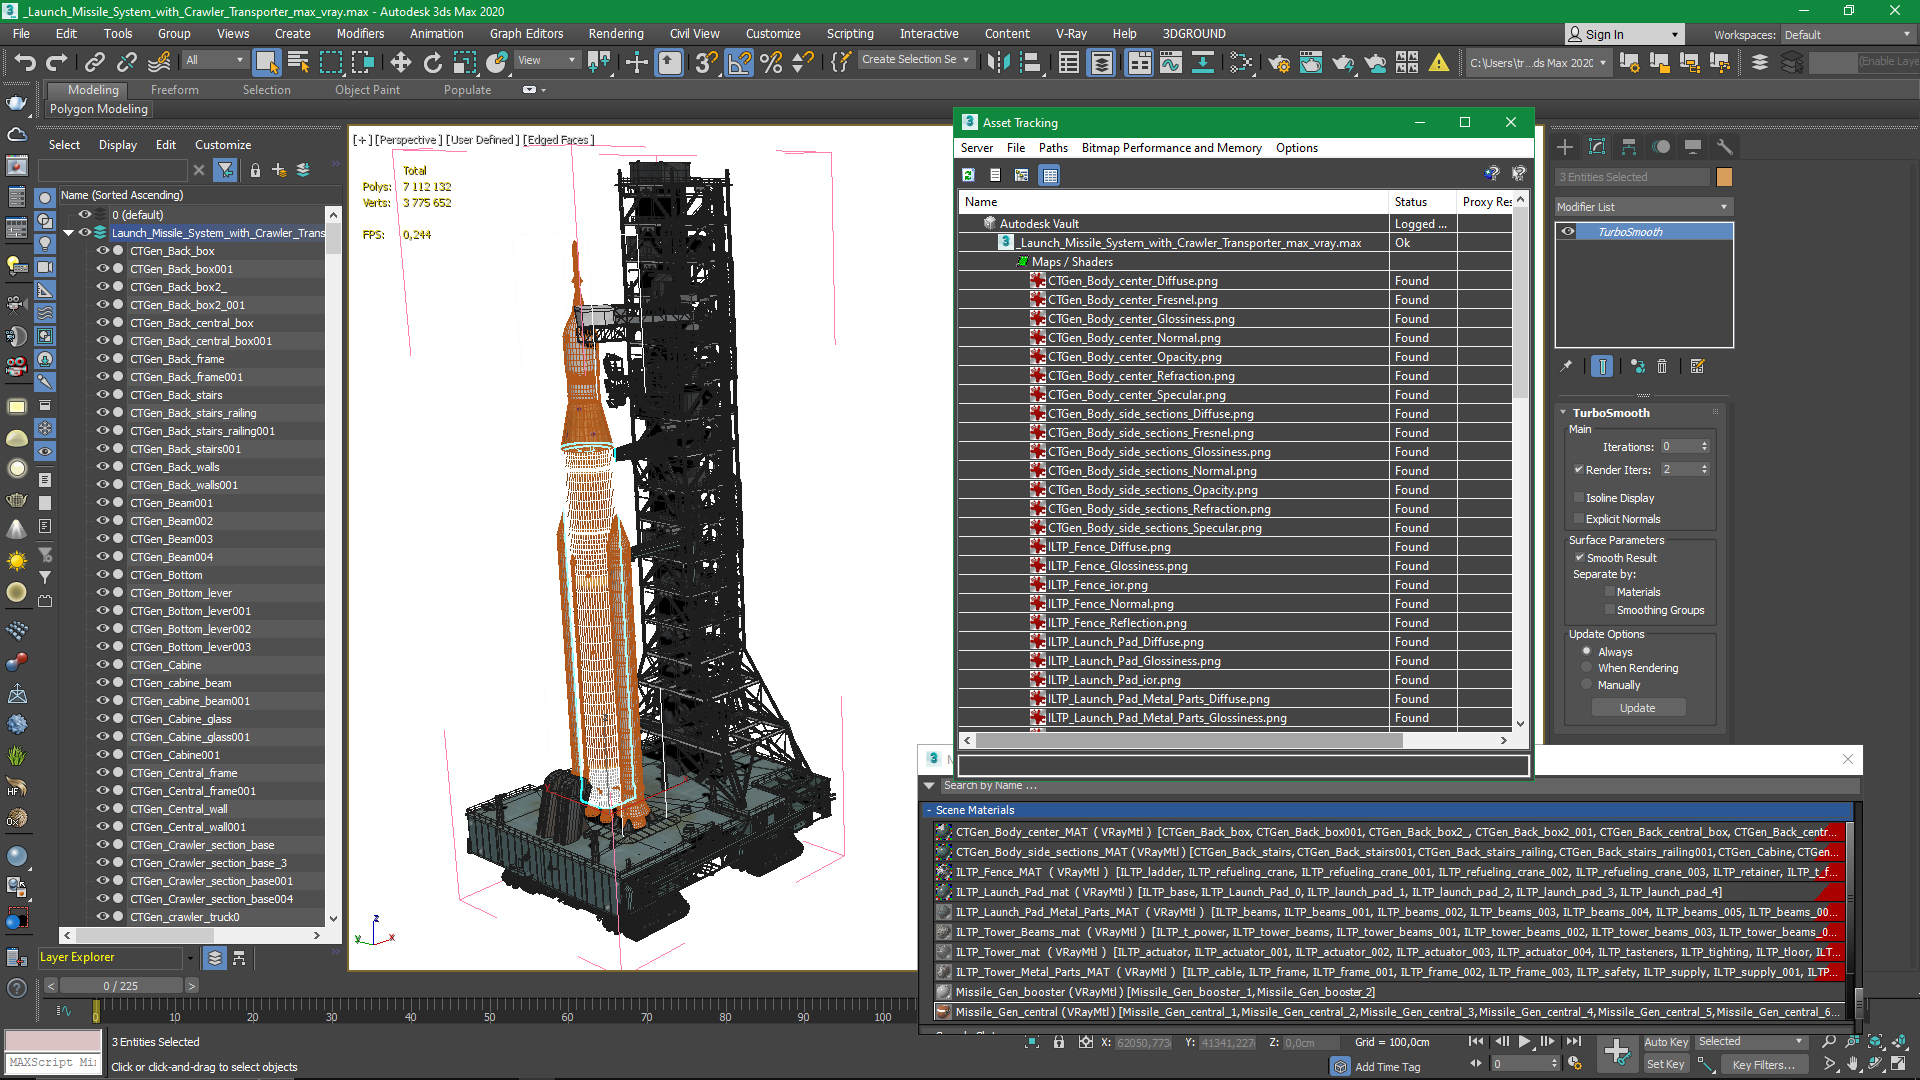
Task: Remove modifier from stack trash icon
Action: pos(1662,366)
